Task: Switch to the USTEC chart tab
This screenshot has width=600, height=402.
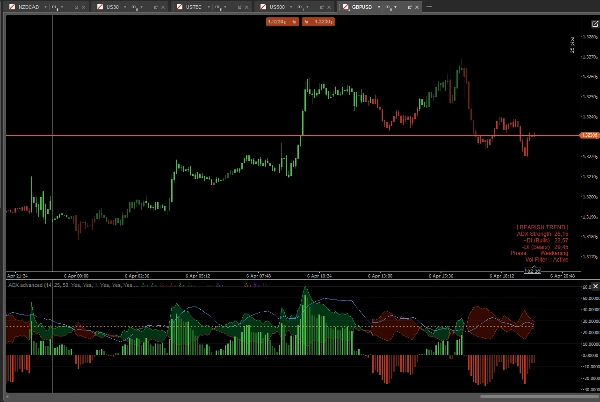Action: pyautogui.click(x=194, y=6)
